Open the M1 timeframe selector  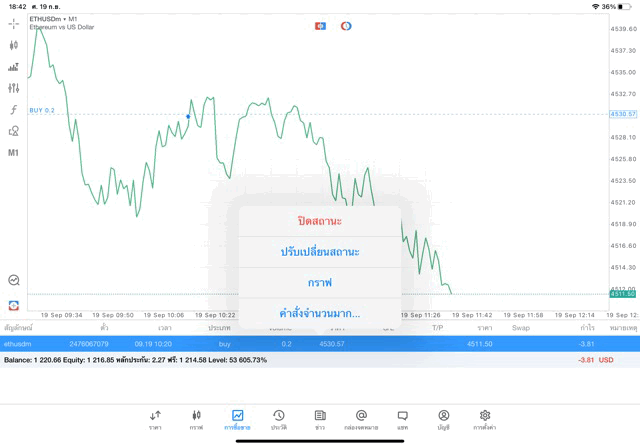pos(13,153)
